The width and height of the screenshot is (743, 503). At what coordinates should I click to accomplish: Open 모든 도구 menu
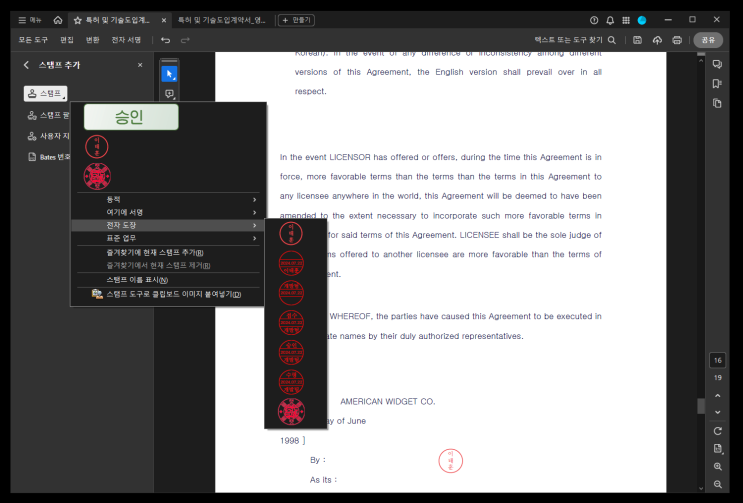pos(33,40)
